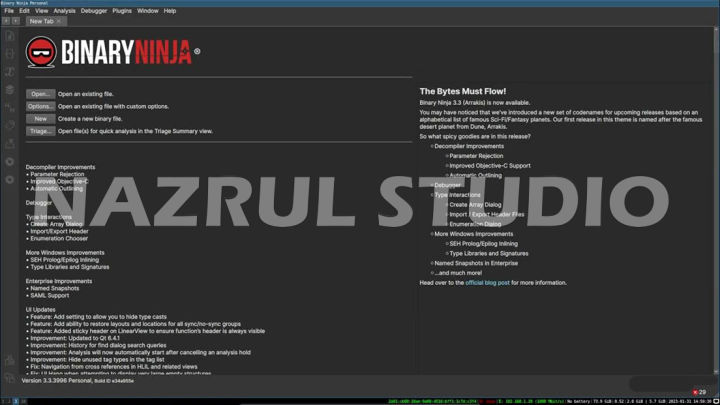Follow the official blog post link

pyautogui.click(x=487, y=283)
